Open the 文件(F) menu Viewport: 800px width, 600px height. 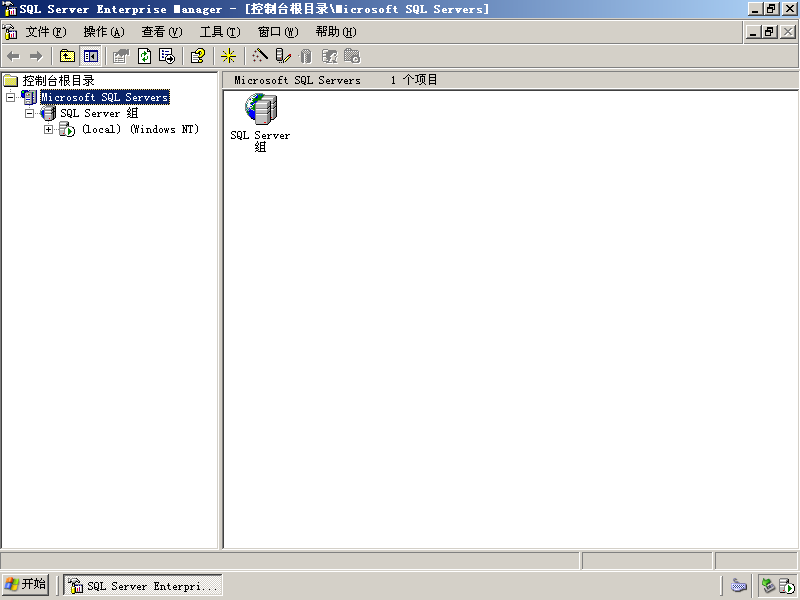(x=46, y=32)
